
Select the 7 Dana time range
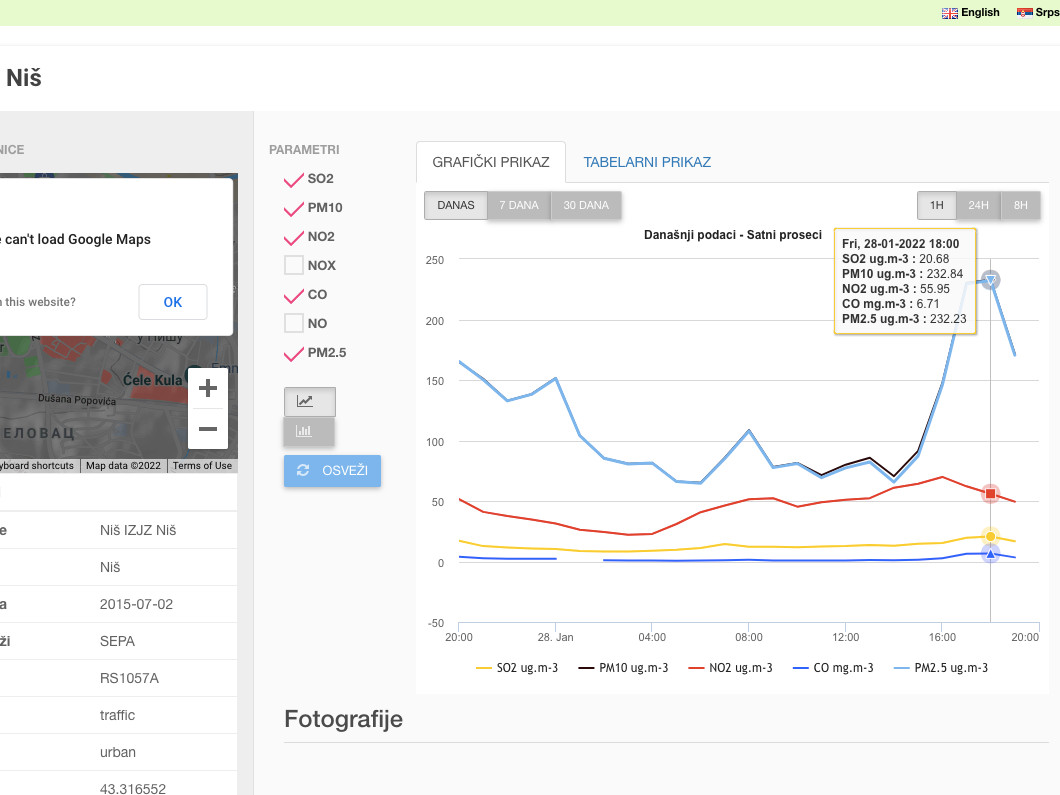(518, 205)
